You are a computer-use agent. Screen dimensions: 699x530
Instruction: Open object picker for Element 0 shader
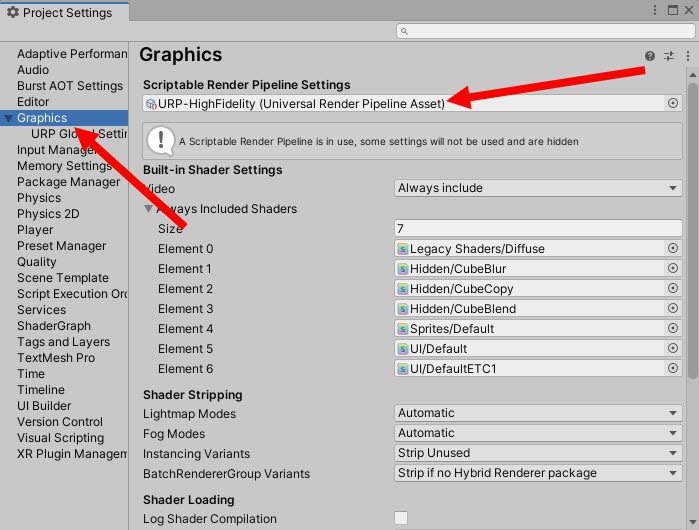(673, 248)
